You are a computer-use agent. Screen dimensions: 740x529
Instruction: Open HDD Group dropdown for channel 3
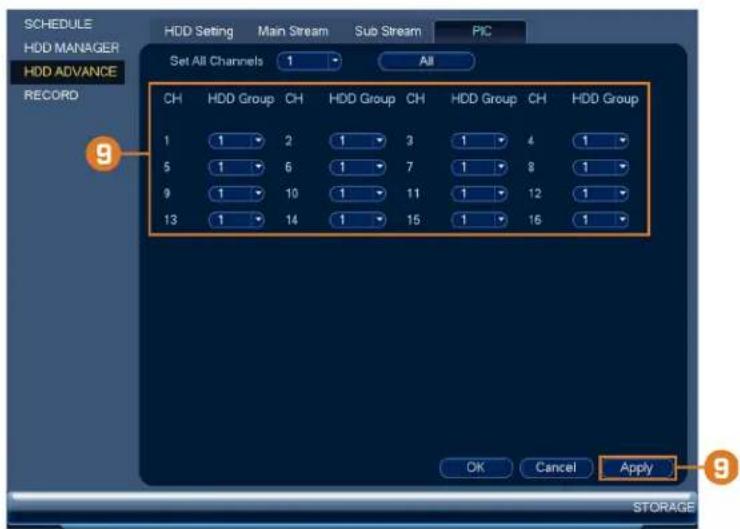click(x=479, y=141)
